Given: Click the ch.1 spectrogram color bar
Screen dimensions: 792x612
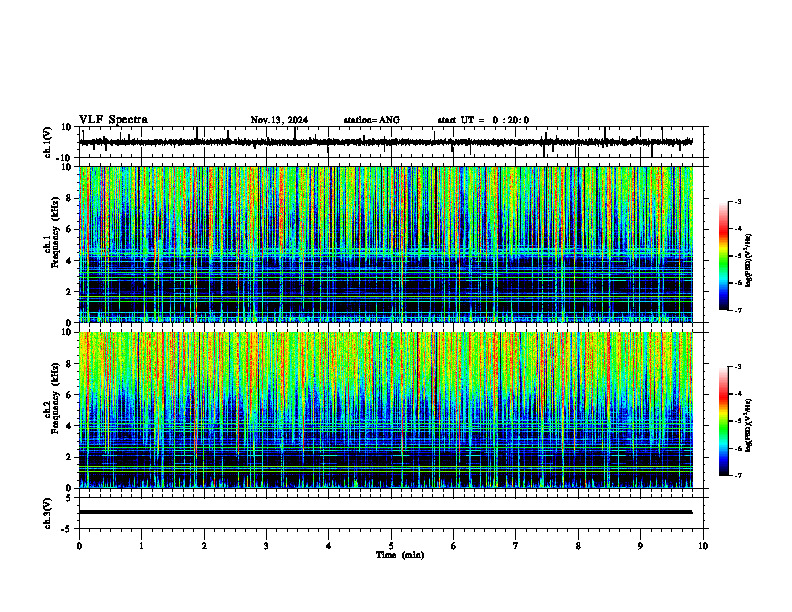Looking at the screenshot, I should click(x=724, y=256).
